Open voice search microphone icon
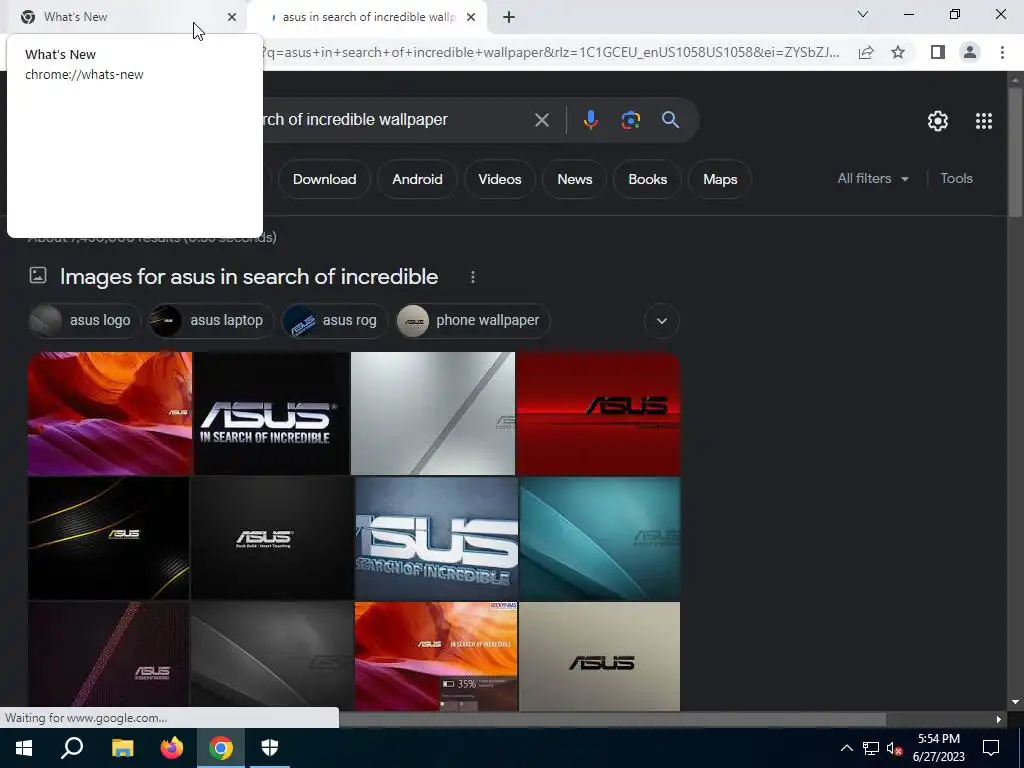The height and width of the screenshot is (768, 1024). (590, 120)
